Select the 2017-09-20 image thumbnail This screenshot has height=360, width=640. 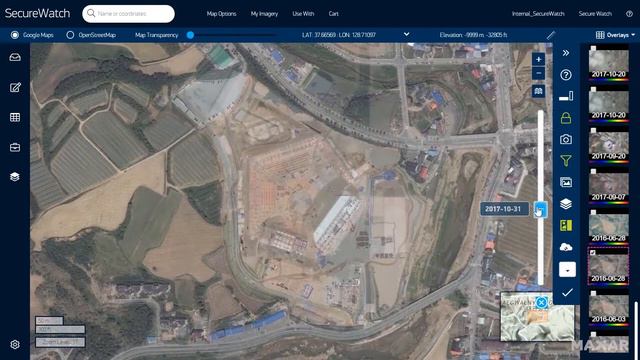click(609, 146)
